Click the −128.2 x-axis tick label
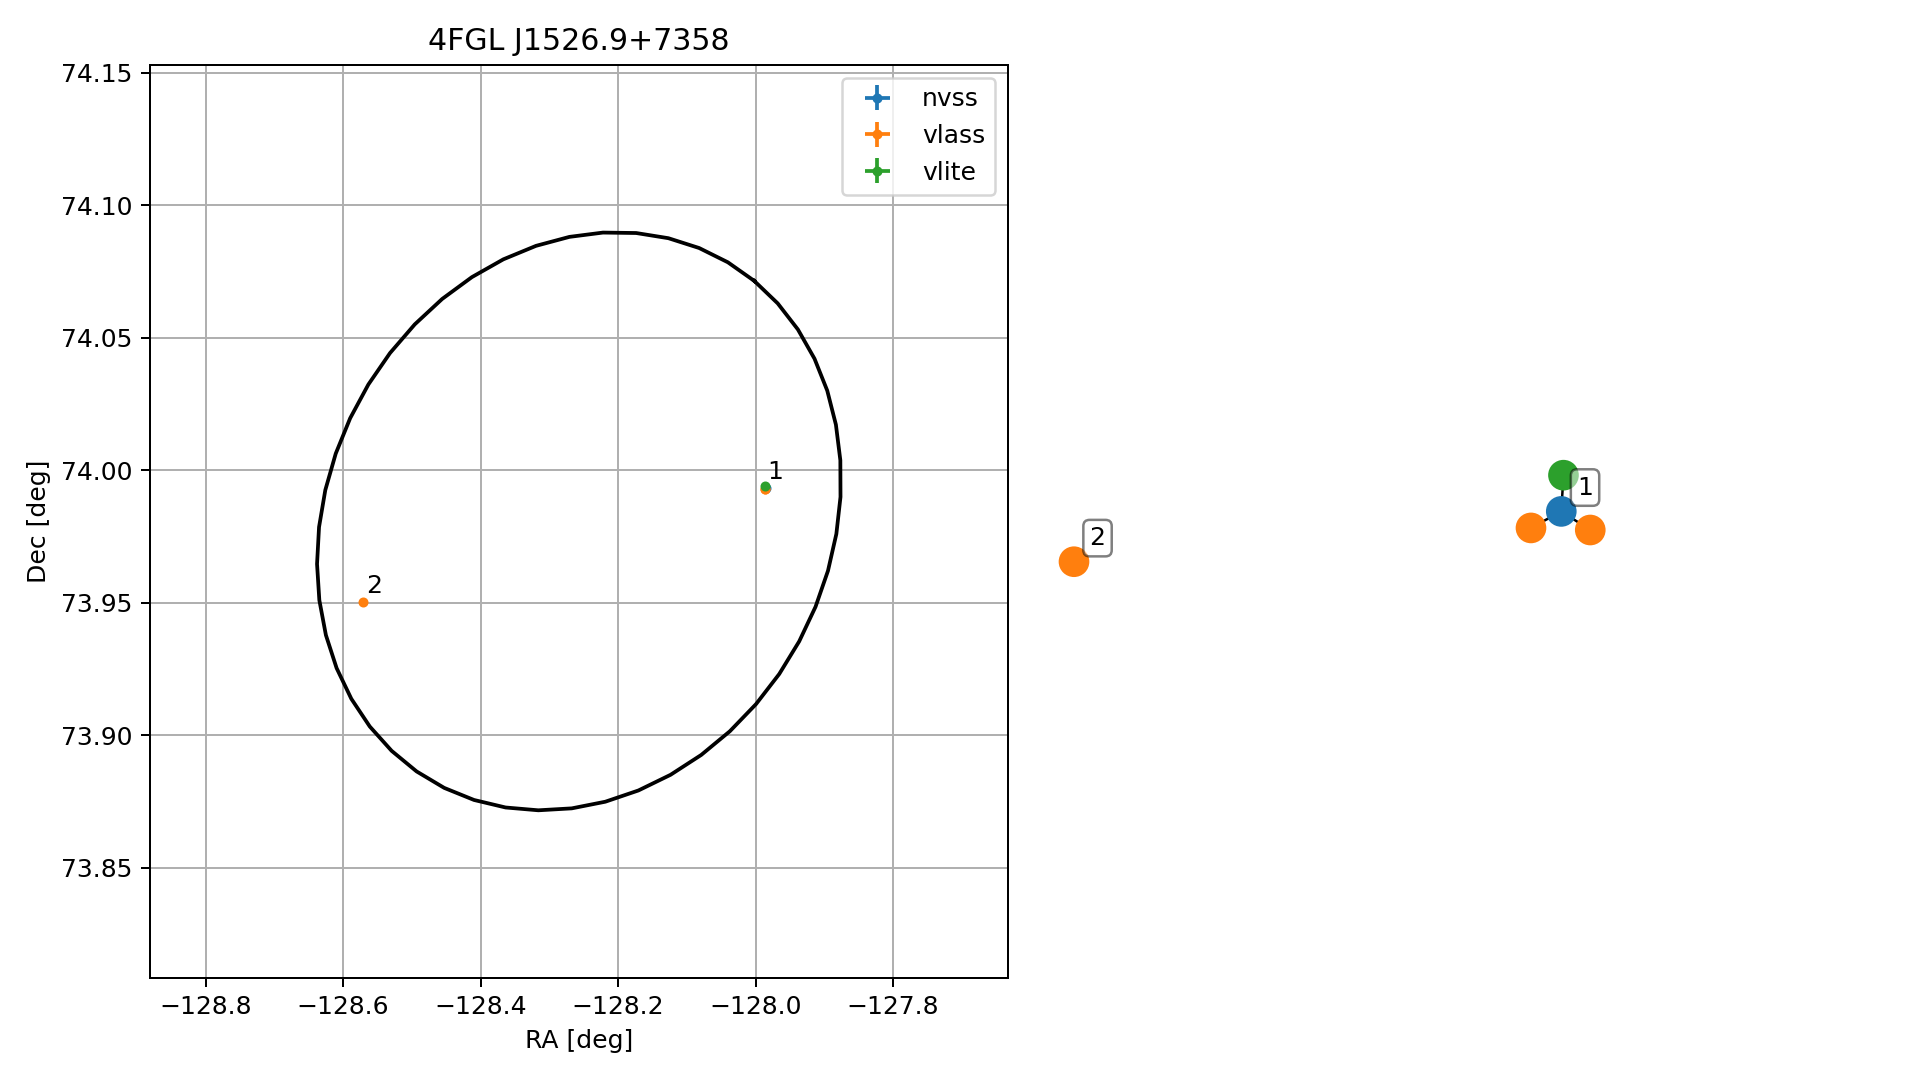This screenshot has width=1919, height=1080. click(618, 1006)
